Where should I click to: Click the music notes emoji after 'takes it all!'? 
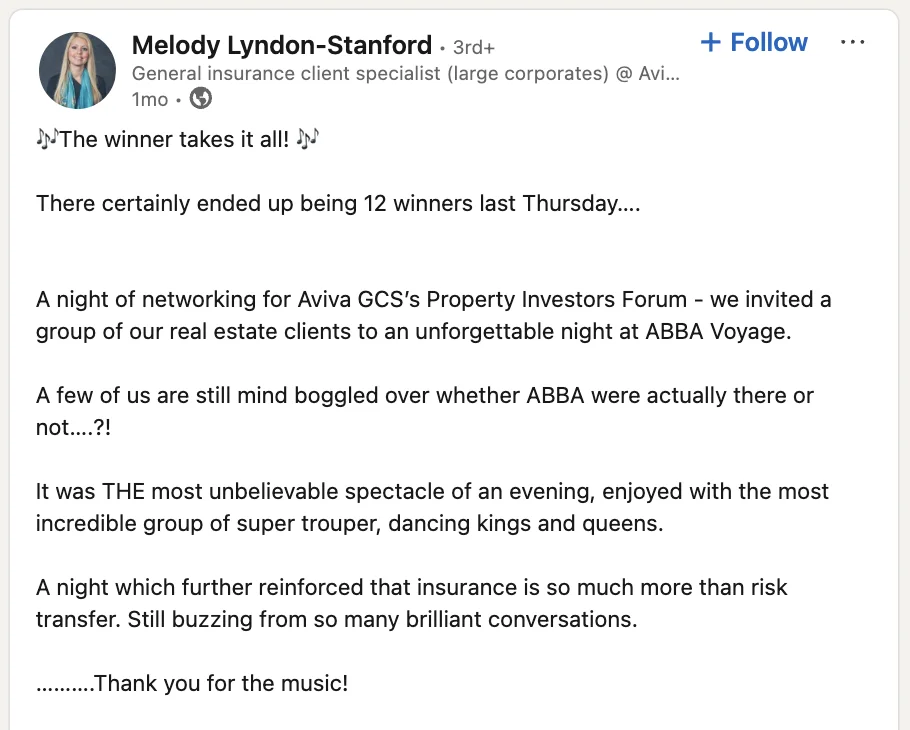click(307, 139)
